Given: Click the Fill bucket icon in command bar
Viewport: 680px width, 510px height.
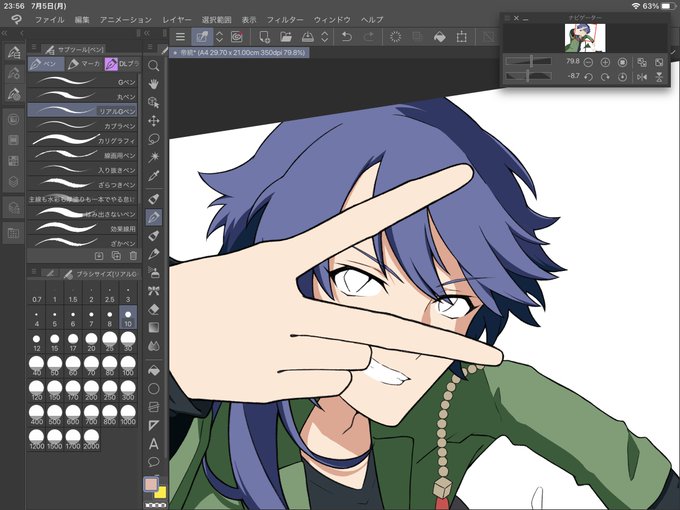Looking at the screenshot, I should coord(439,37).
